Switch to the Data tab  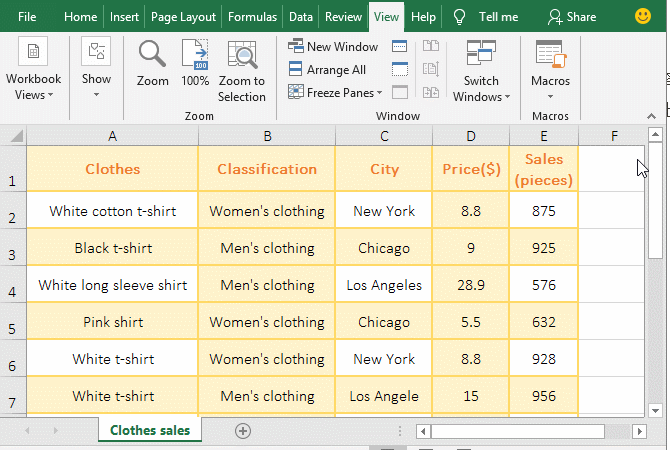tap(301, 17)
